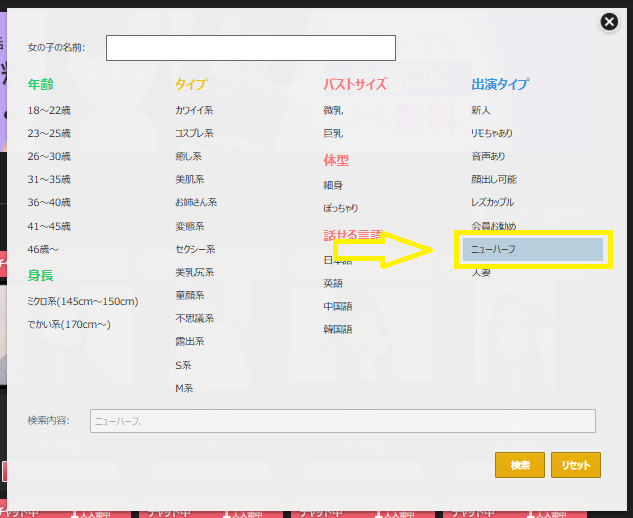Choose the 新人 performer type
This screenshot has width=633, height=518.
pos(481,110)
